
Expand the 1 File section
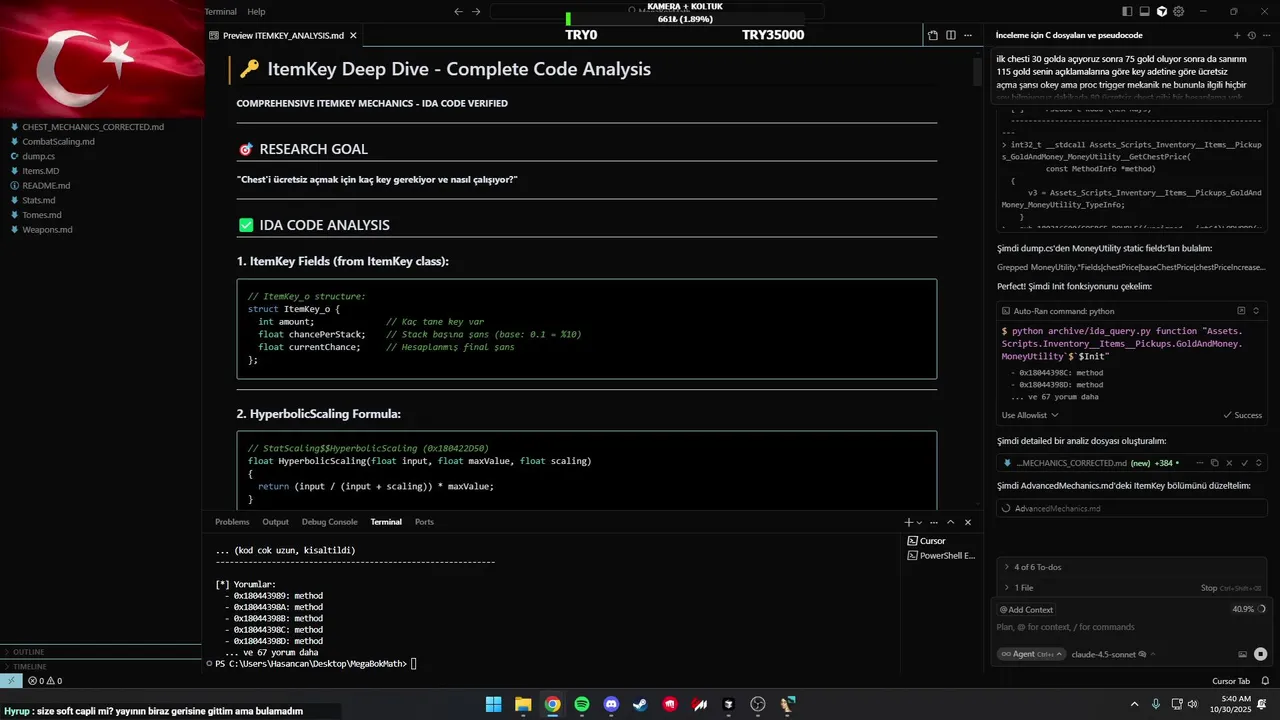click(1022, 588)
